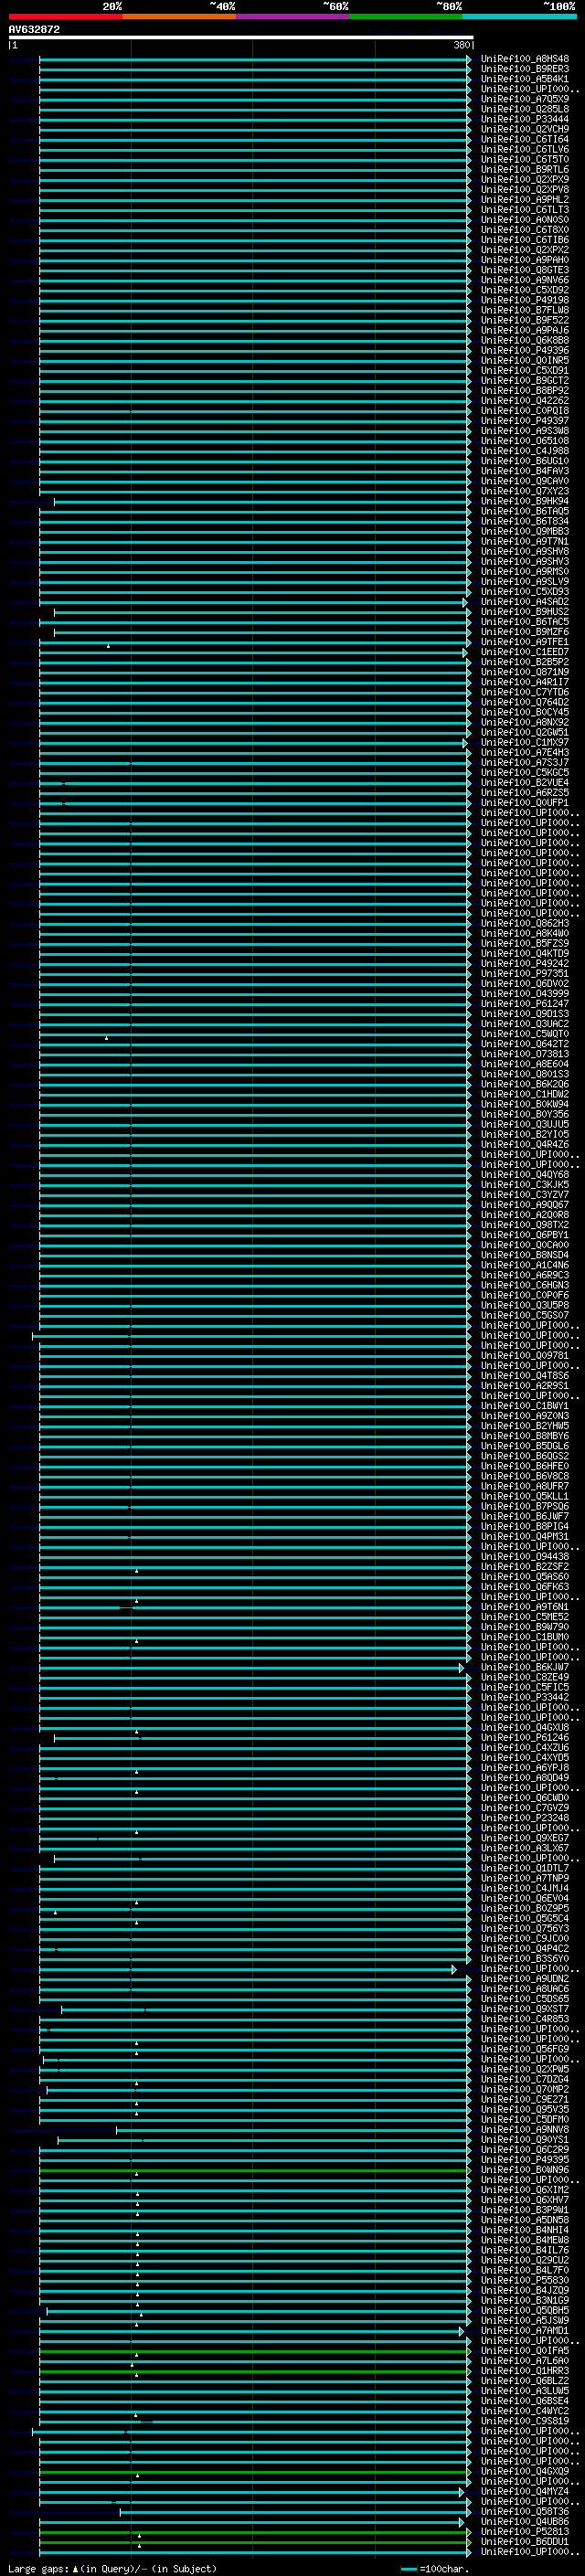Open hit UniRef100_A5B4K1
The image size is (585, 2576).
point(525,79)
